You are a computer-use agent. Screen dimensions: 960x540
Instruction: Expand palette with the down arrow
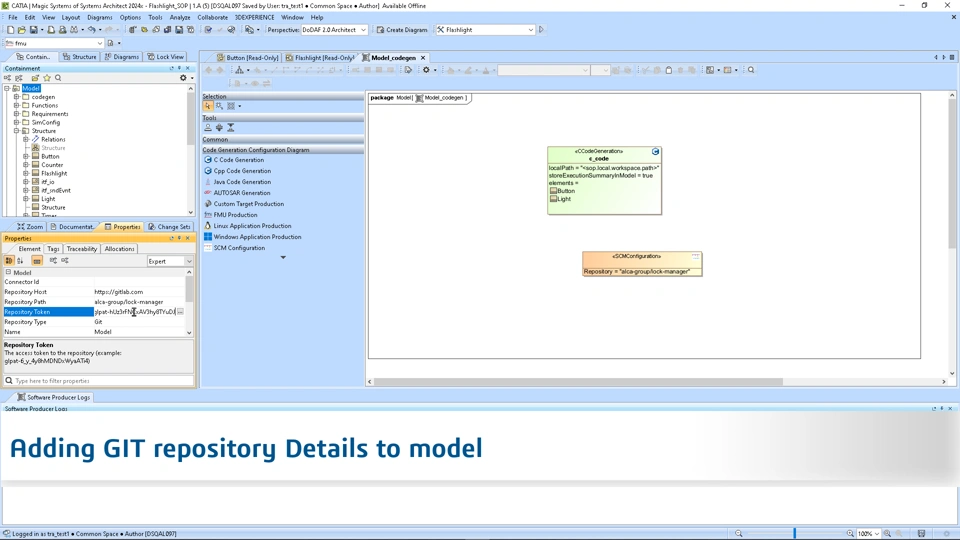(x=283, y=258)
